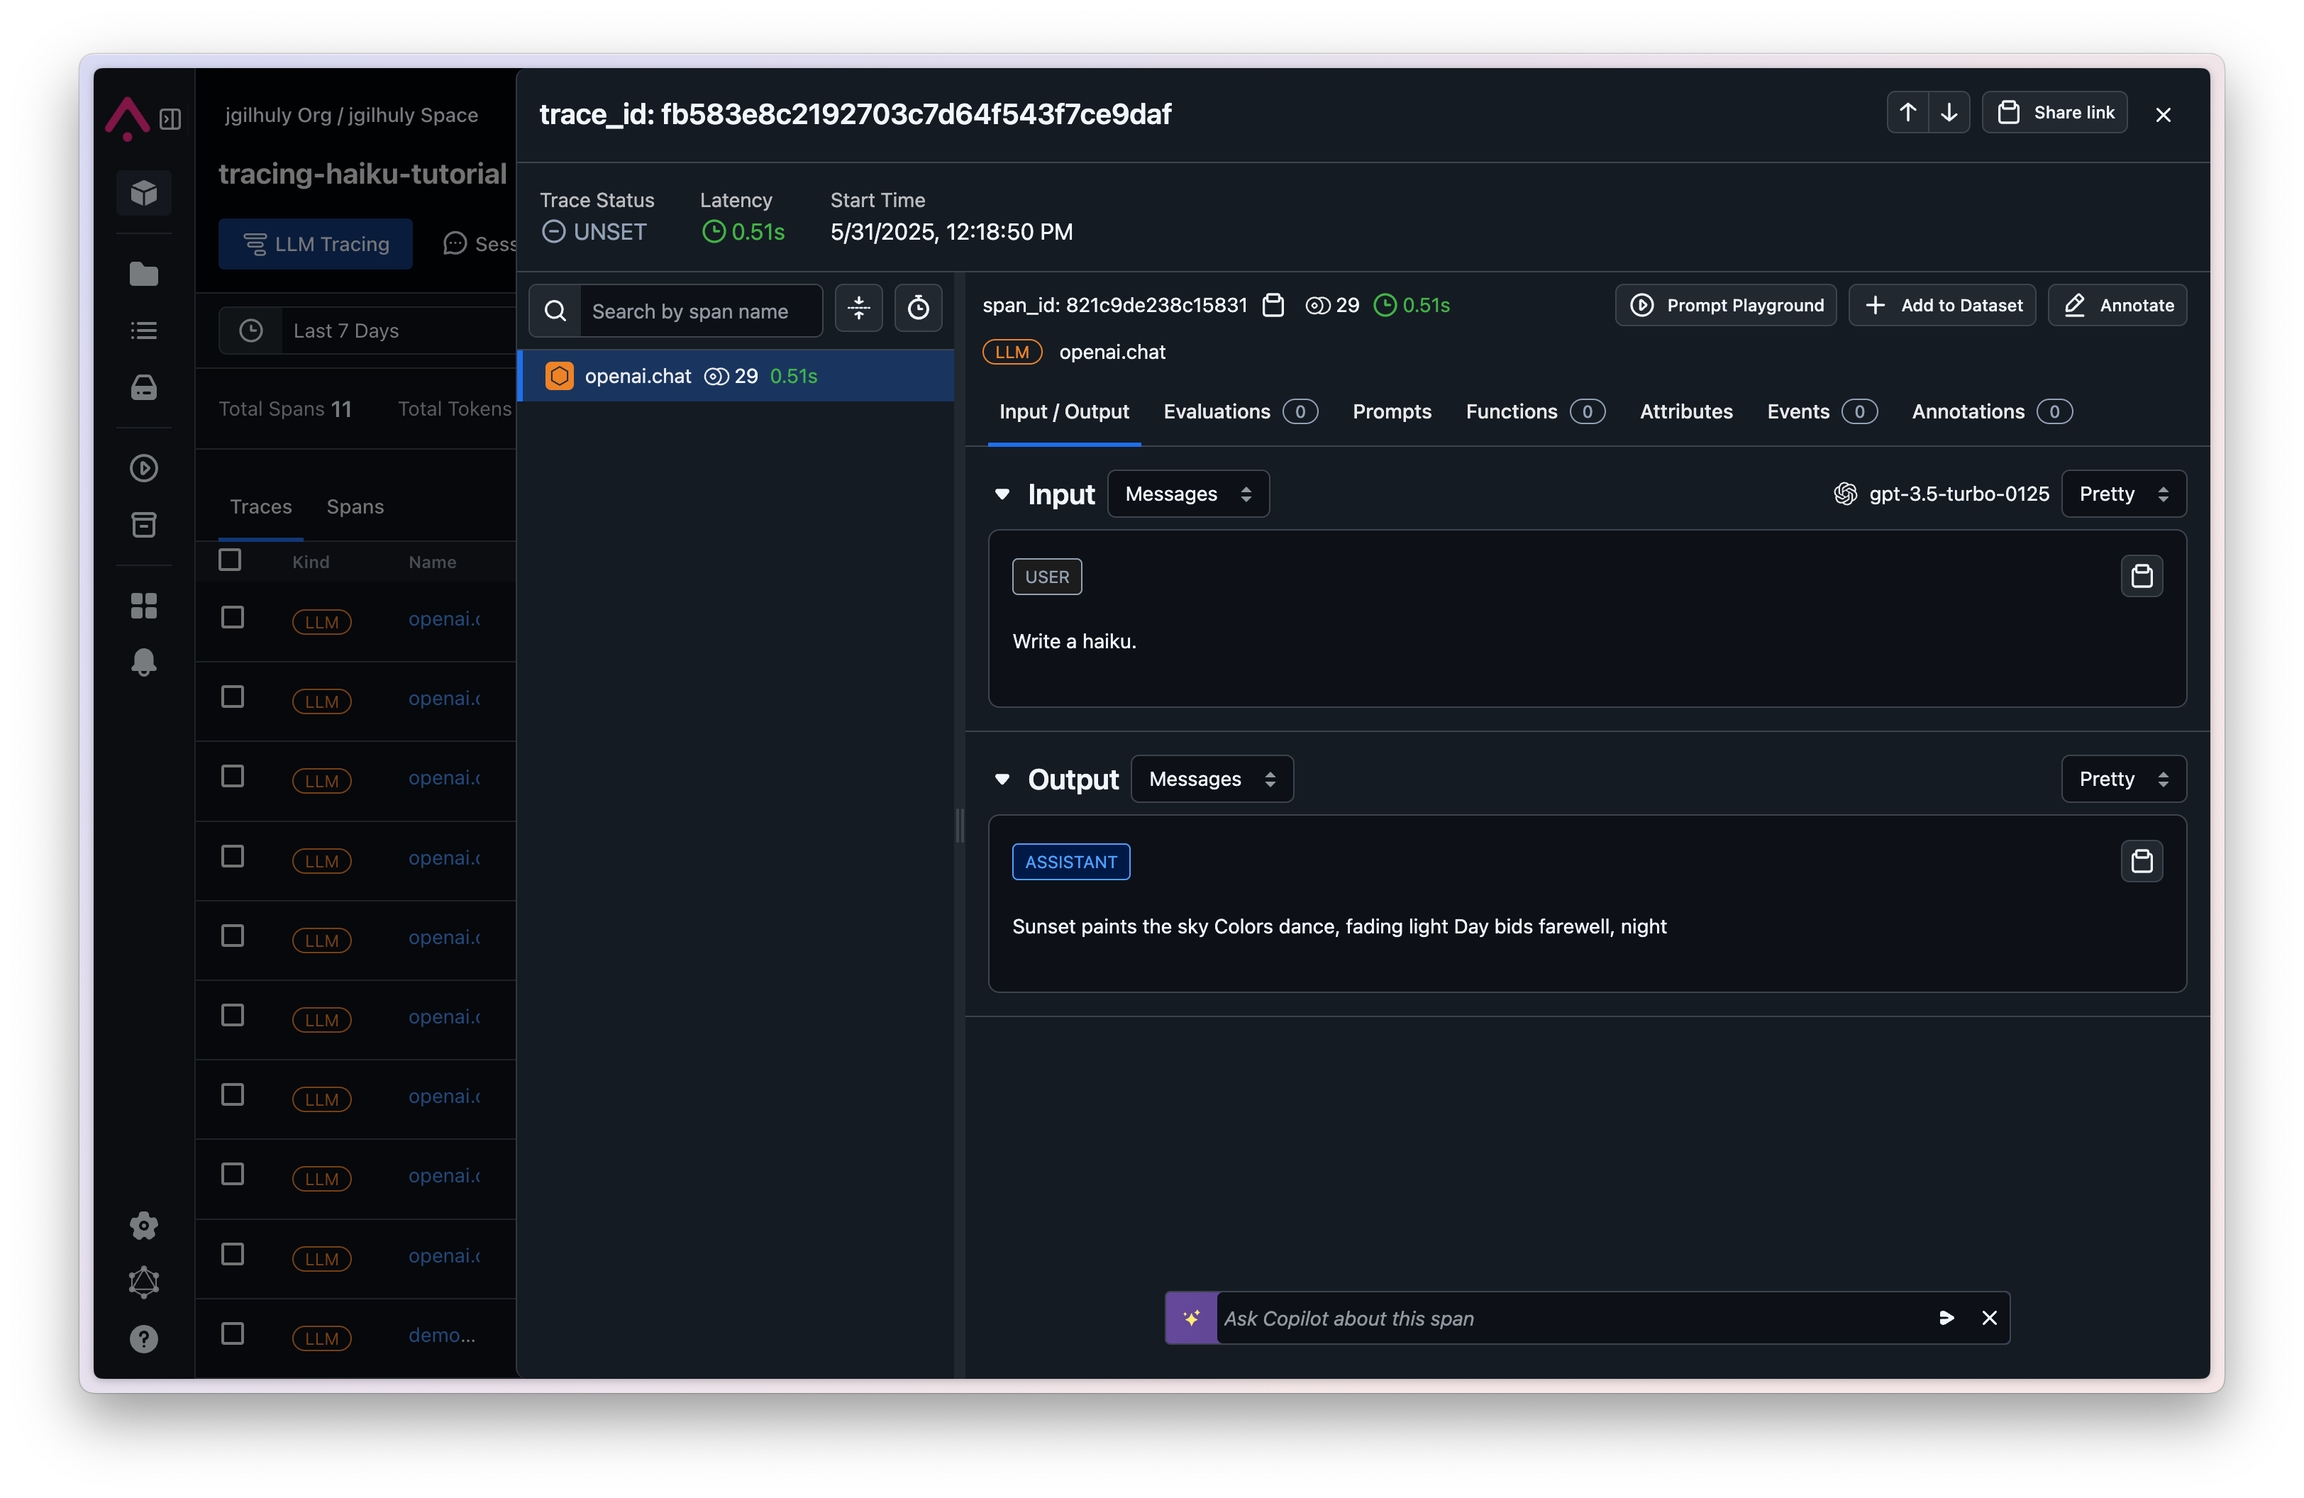Open the Input Messages dropdown

point(1187,494)
